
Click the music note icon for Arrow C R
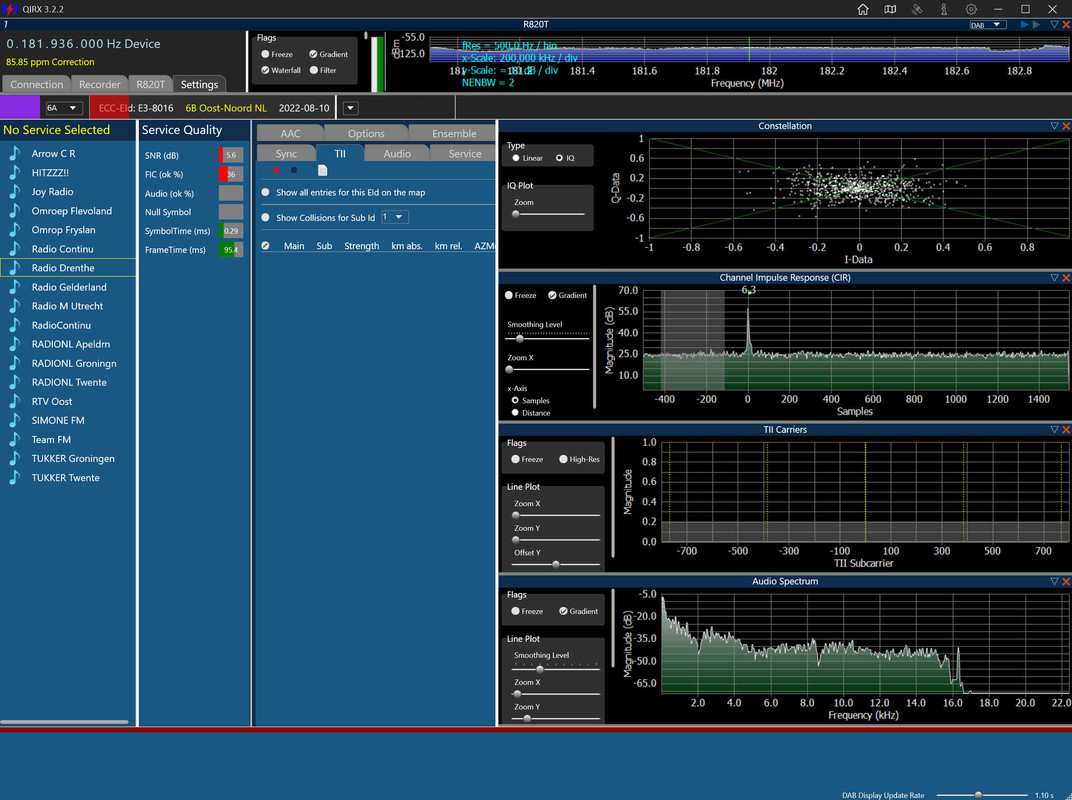click(x=14, y=153)
